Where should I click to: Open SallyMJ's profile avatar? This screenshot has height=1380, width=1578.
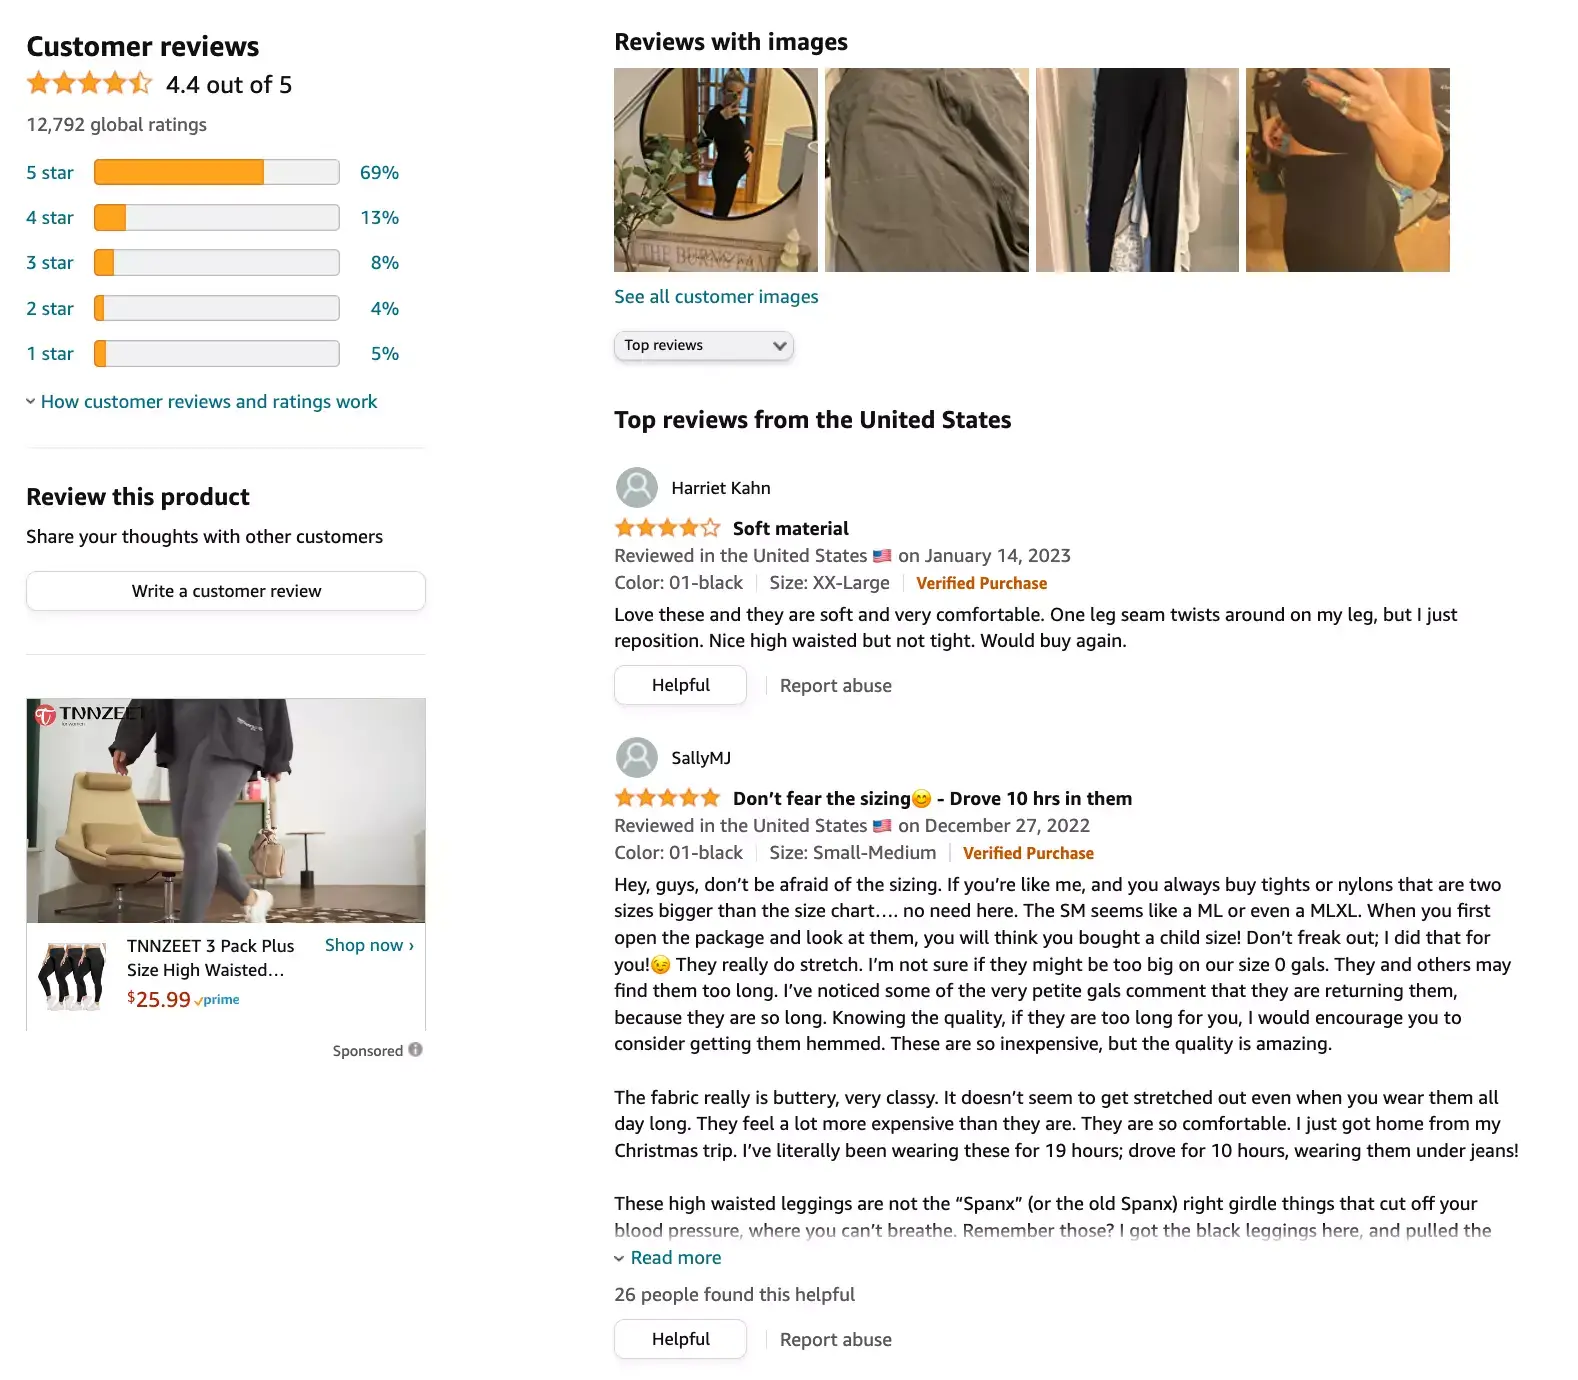(x=636, y=757)
